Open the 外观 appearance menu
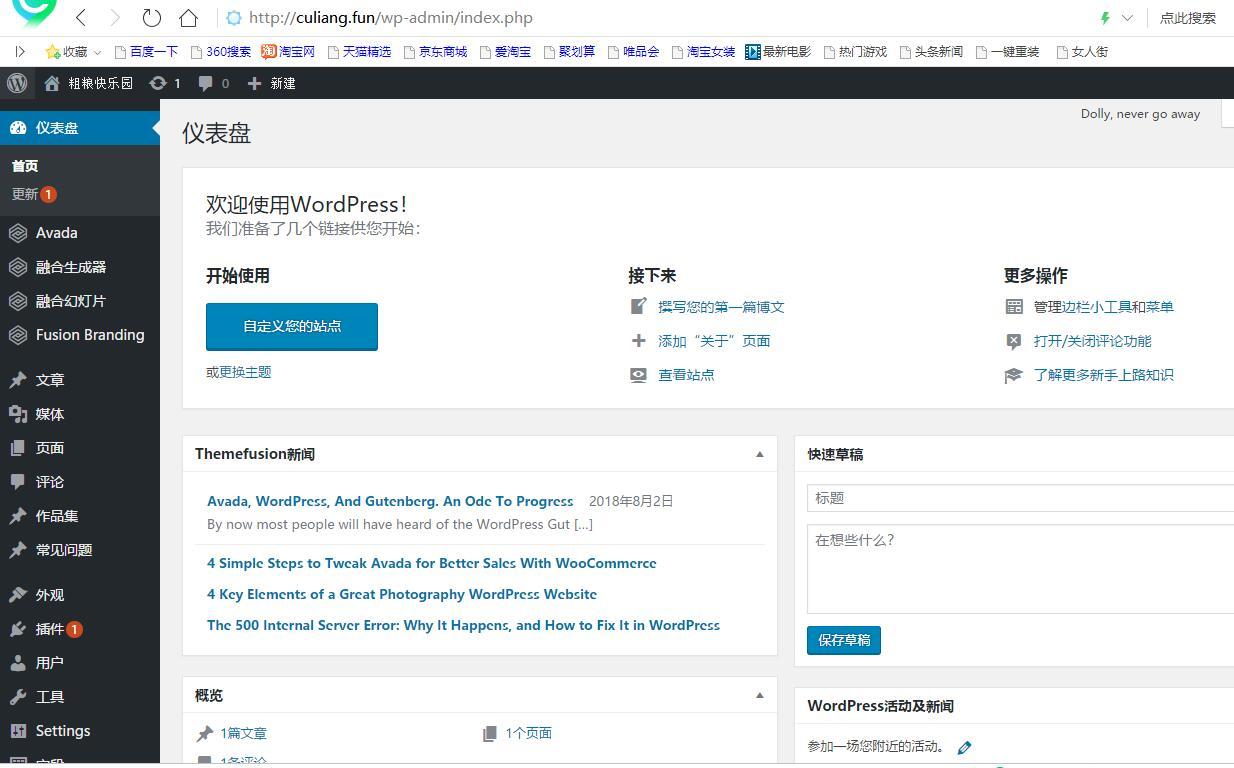The height and width of the screenshot is (768, 1234). [80, 595]
